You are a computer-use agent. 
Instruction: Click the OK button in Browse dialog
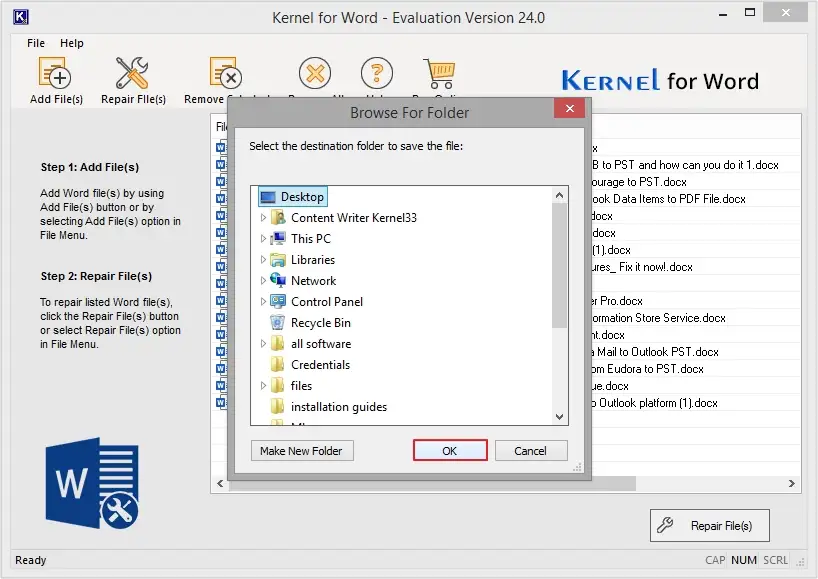click(450, 450)
